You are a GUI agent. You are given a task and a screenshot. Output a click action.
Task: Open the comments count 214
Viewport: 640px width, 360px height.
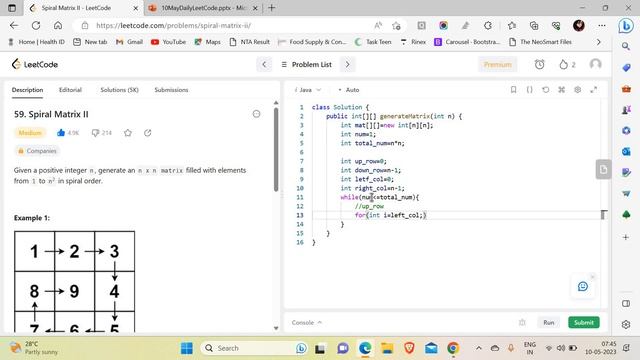[x=102, y=133]
